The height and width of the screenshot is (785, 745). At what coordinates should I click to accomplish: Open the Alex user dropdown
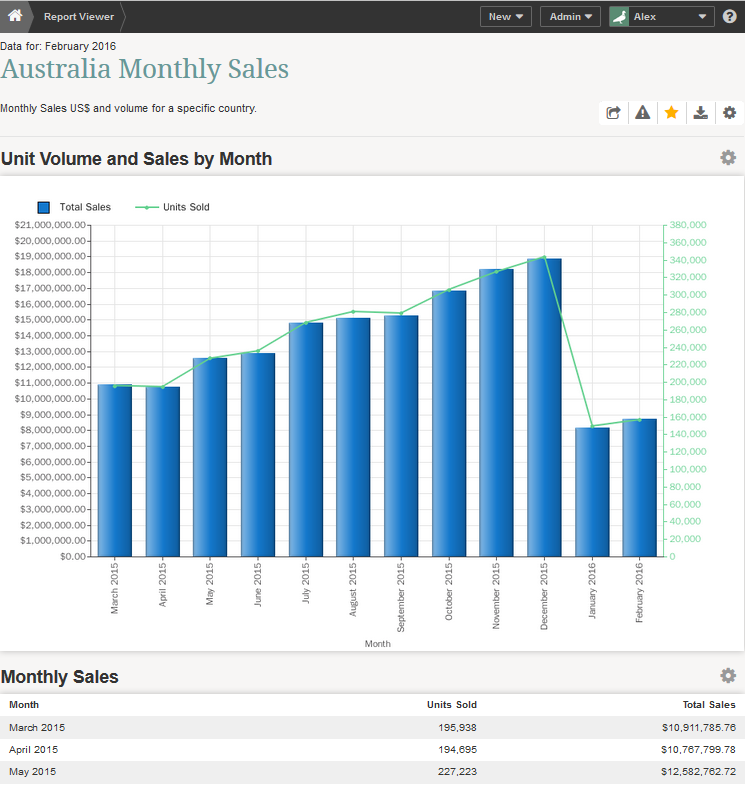coord(661,17)
